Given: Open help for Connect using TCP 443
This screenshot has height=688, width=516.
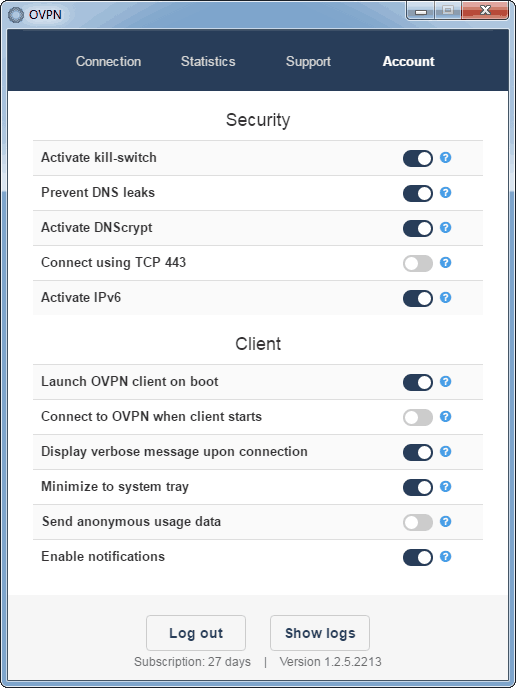Looking at the screenshot, I should pyautogui.click(x=445, y=263).
